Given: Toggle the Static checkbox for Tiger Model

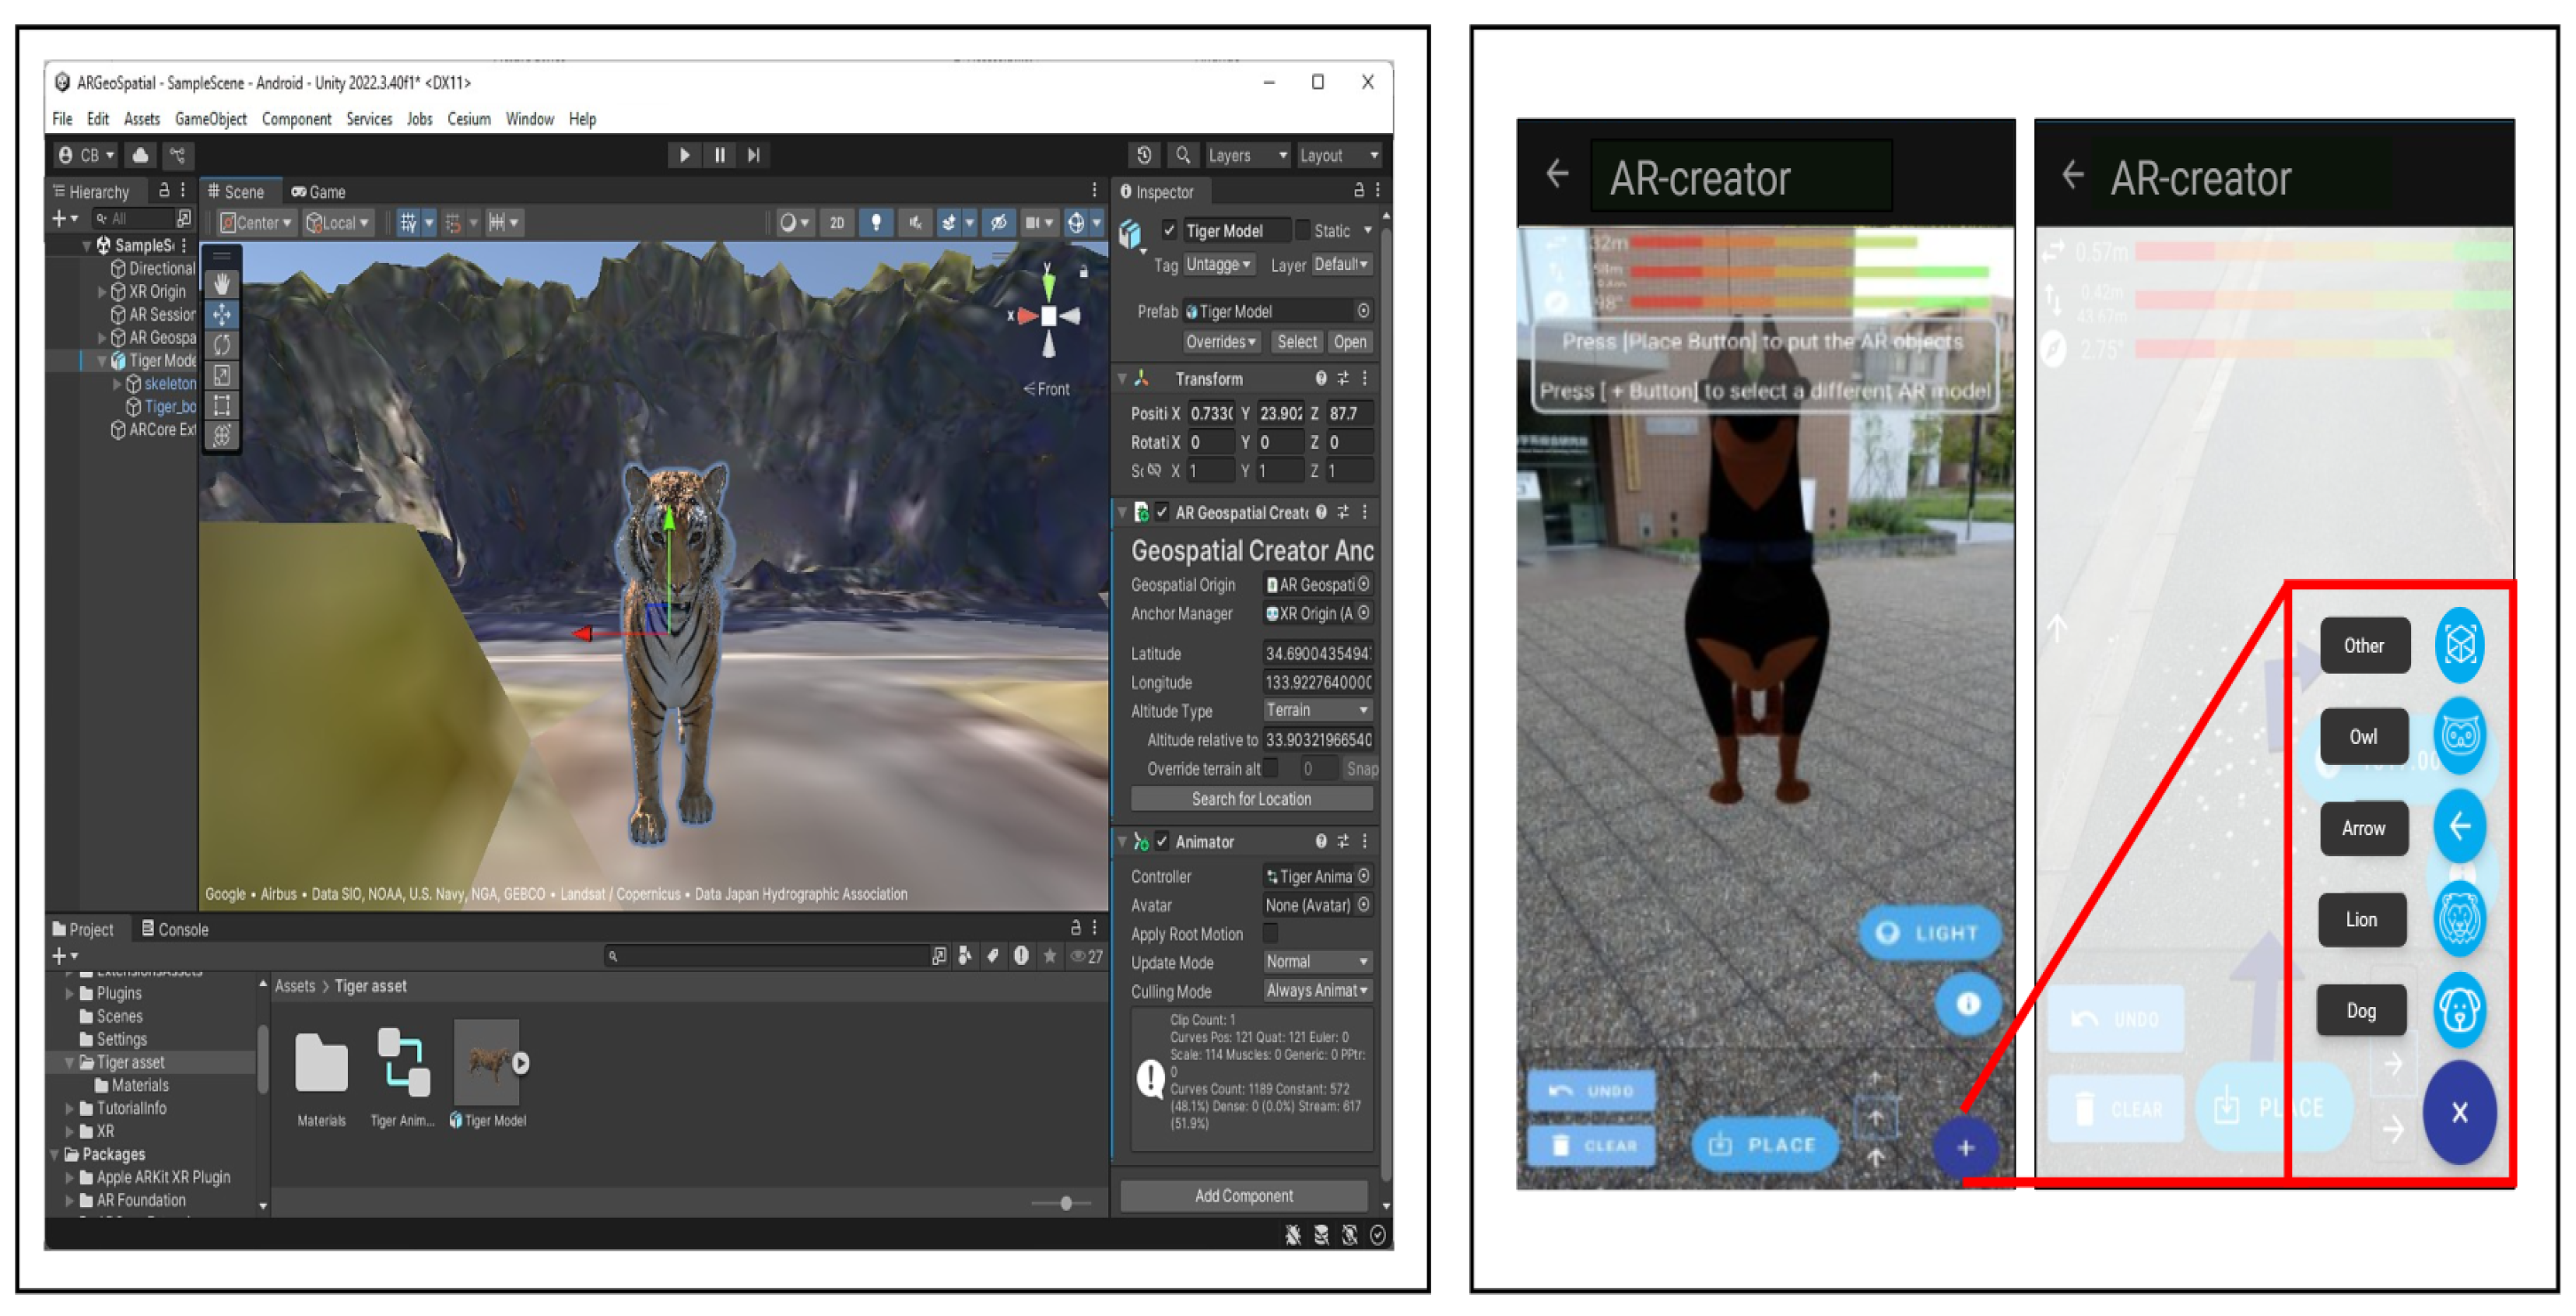Looking at the screenshot, I should click(x=1302, y=230).
